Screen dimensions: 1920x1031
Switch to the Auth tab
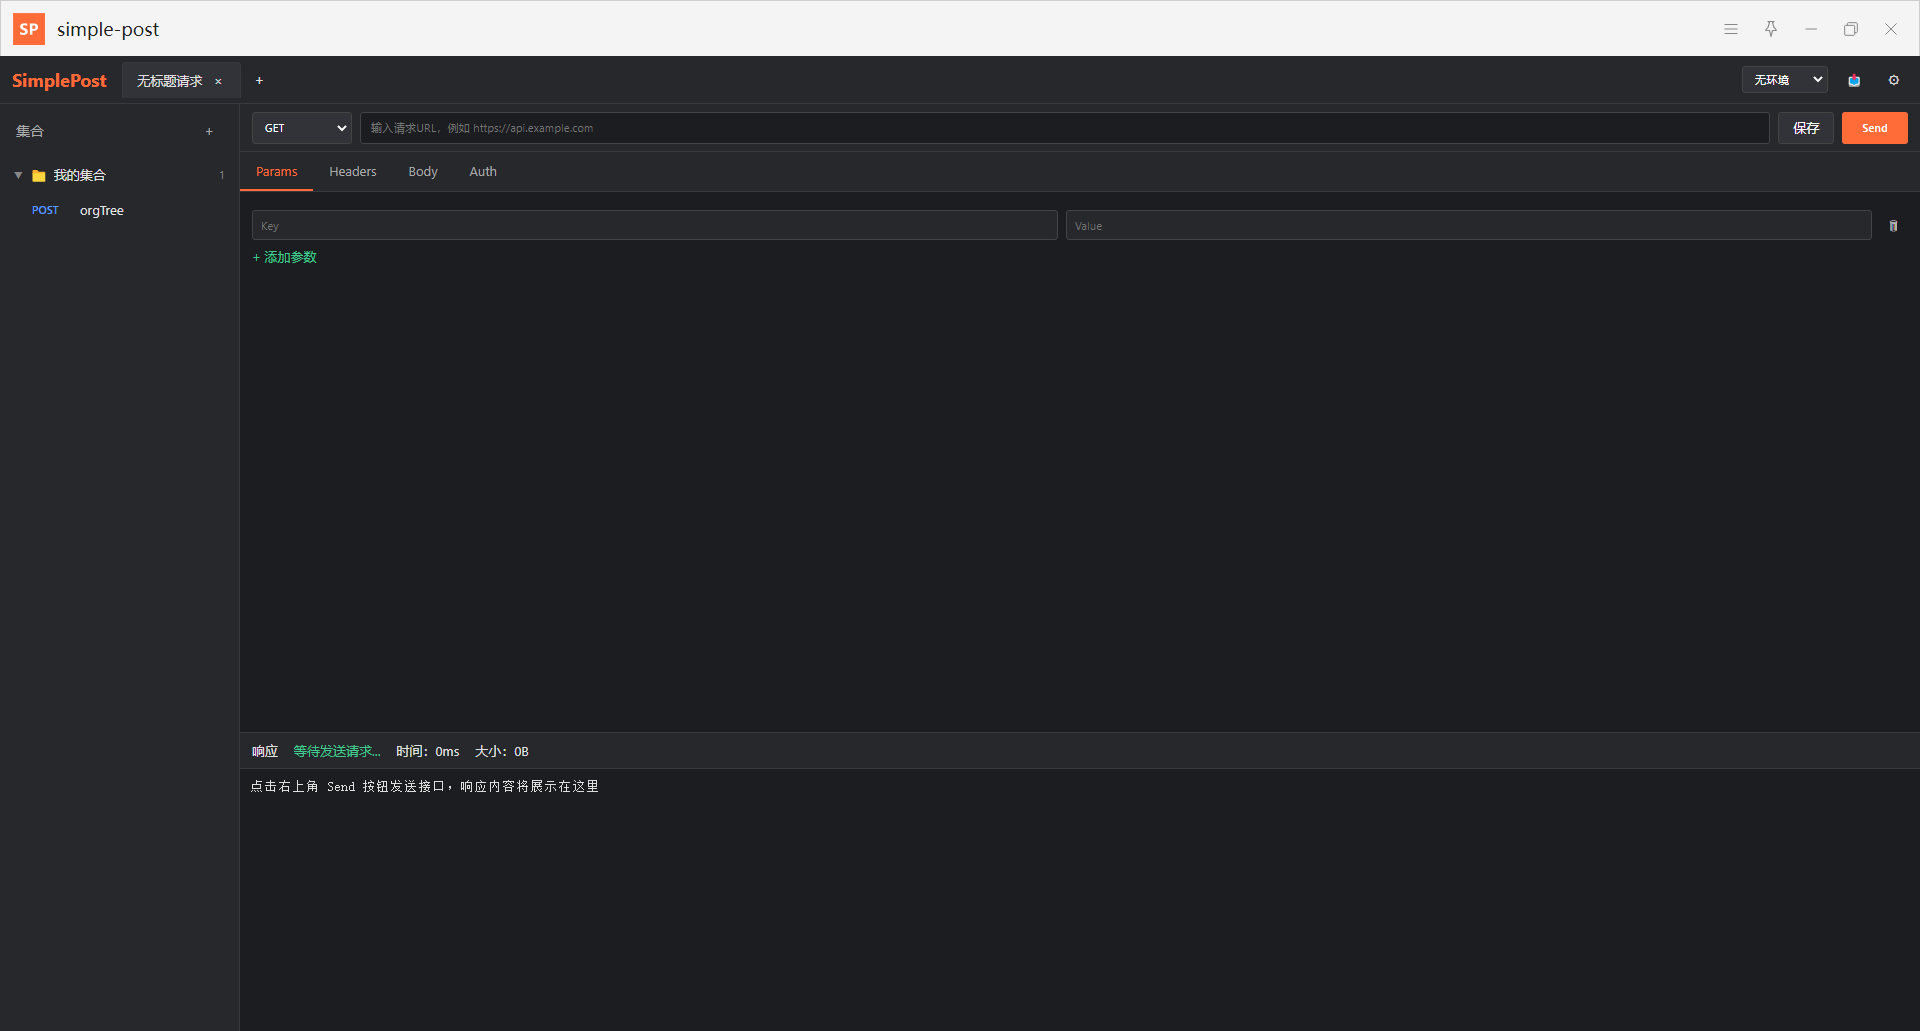(x=483, y=172)
